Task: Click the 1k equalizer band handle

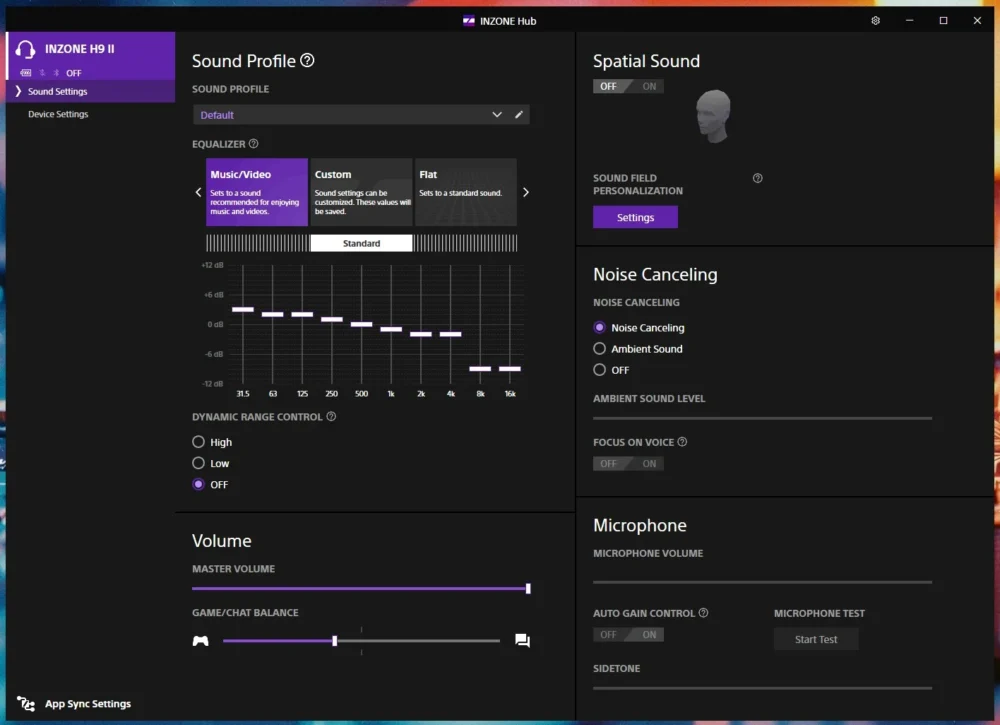Action: click(x=391, y=329)
